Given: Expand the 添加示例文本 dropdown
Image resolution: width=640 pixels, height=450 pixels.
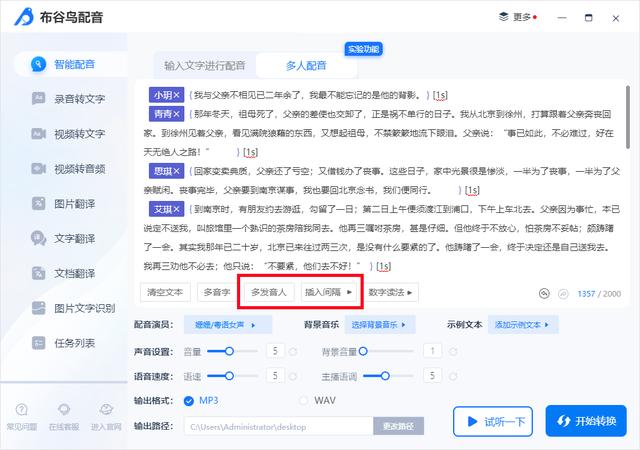Looking at the screenshot, I should point(522,325).
